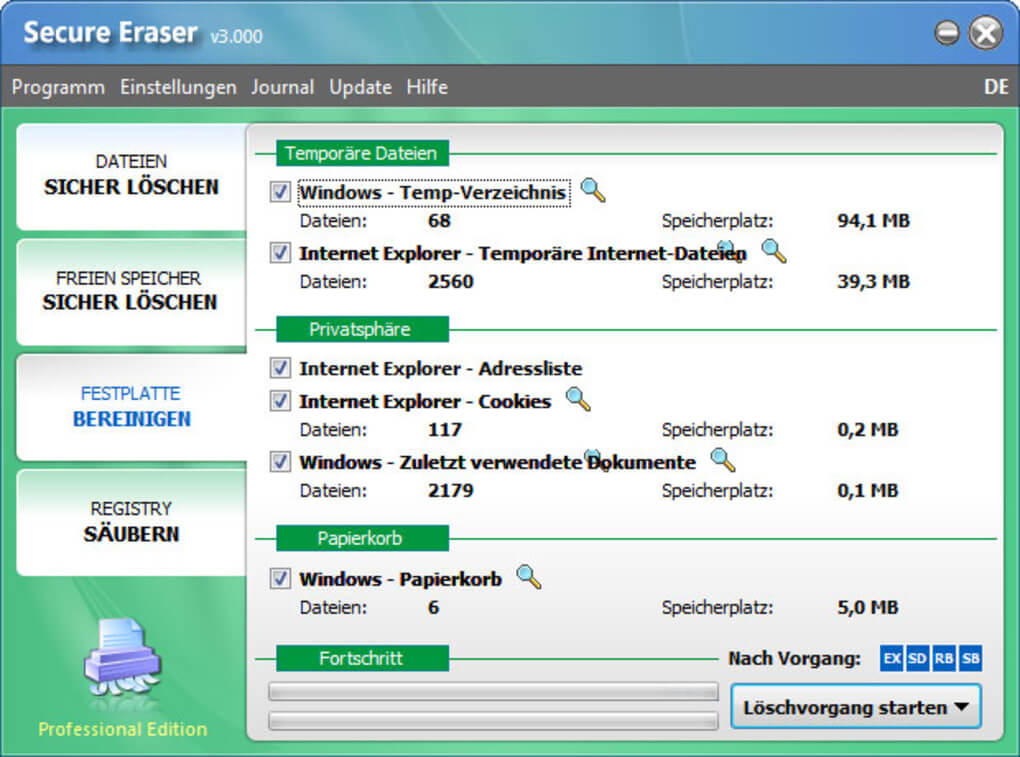Open the DE language selector
The width and height of the screenshot is (1020, 757).
[996, 87]
